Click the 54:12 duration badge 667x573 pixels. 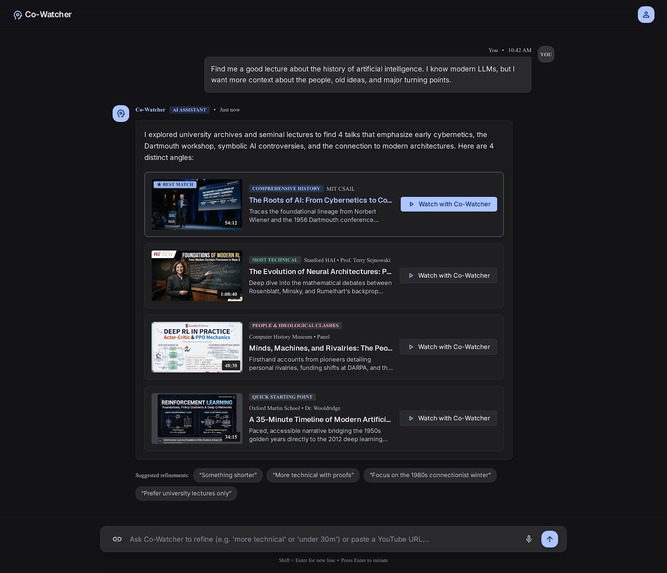(x=231, y=223)
